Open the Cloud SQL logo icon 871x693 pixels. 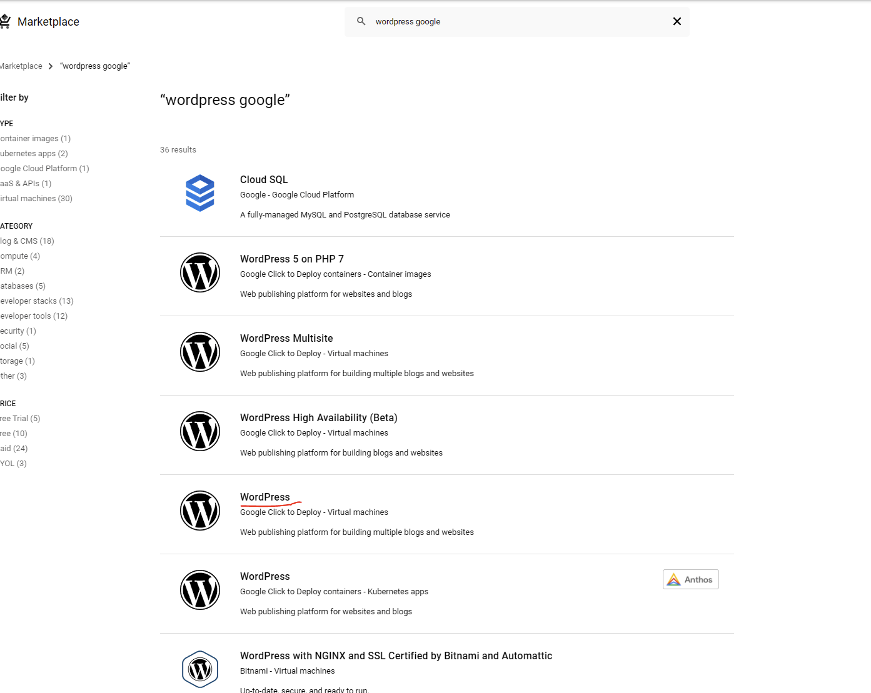pos(200,193)
